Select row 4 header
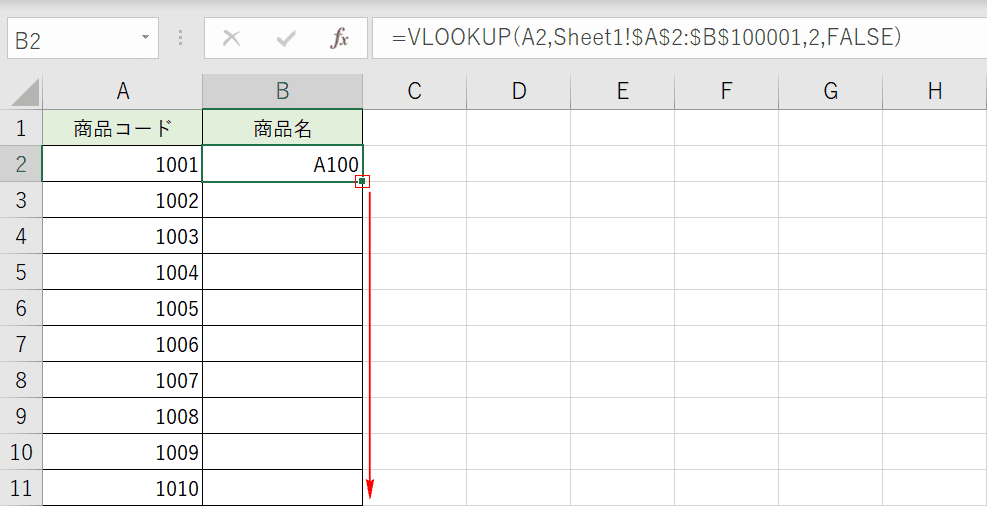Screen dimensions: 987x506 [x=21, y=236]
